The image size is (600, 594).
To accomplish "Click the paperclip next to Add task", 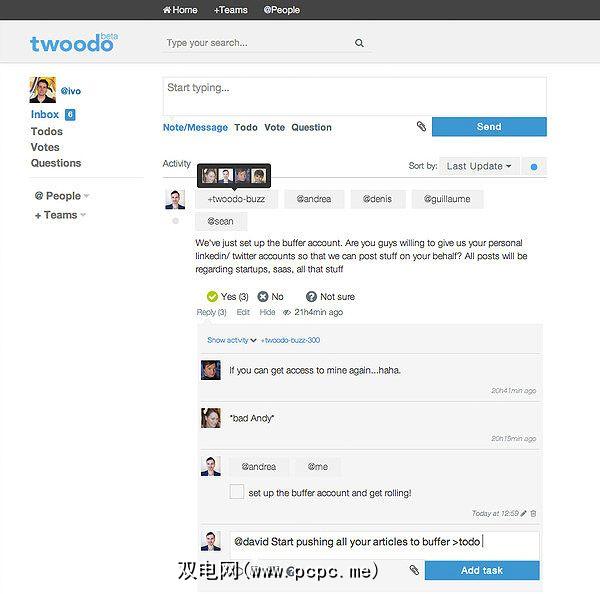I will click(414, 570).
